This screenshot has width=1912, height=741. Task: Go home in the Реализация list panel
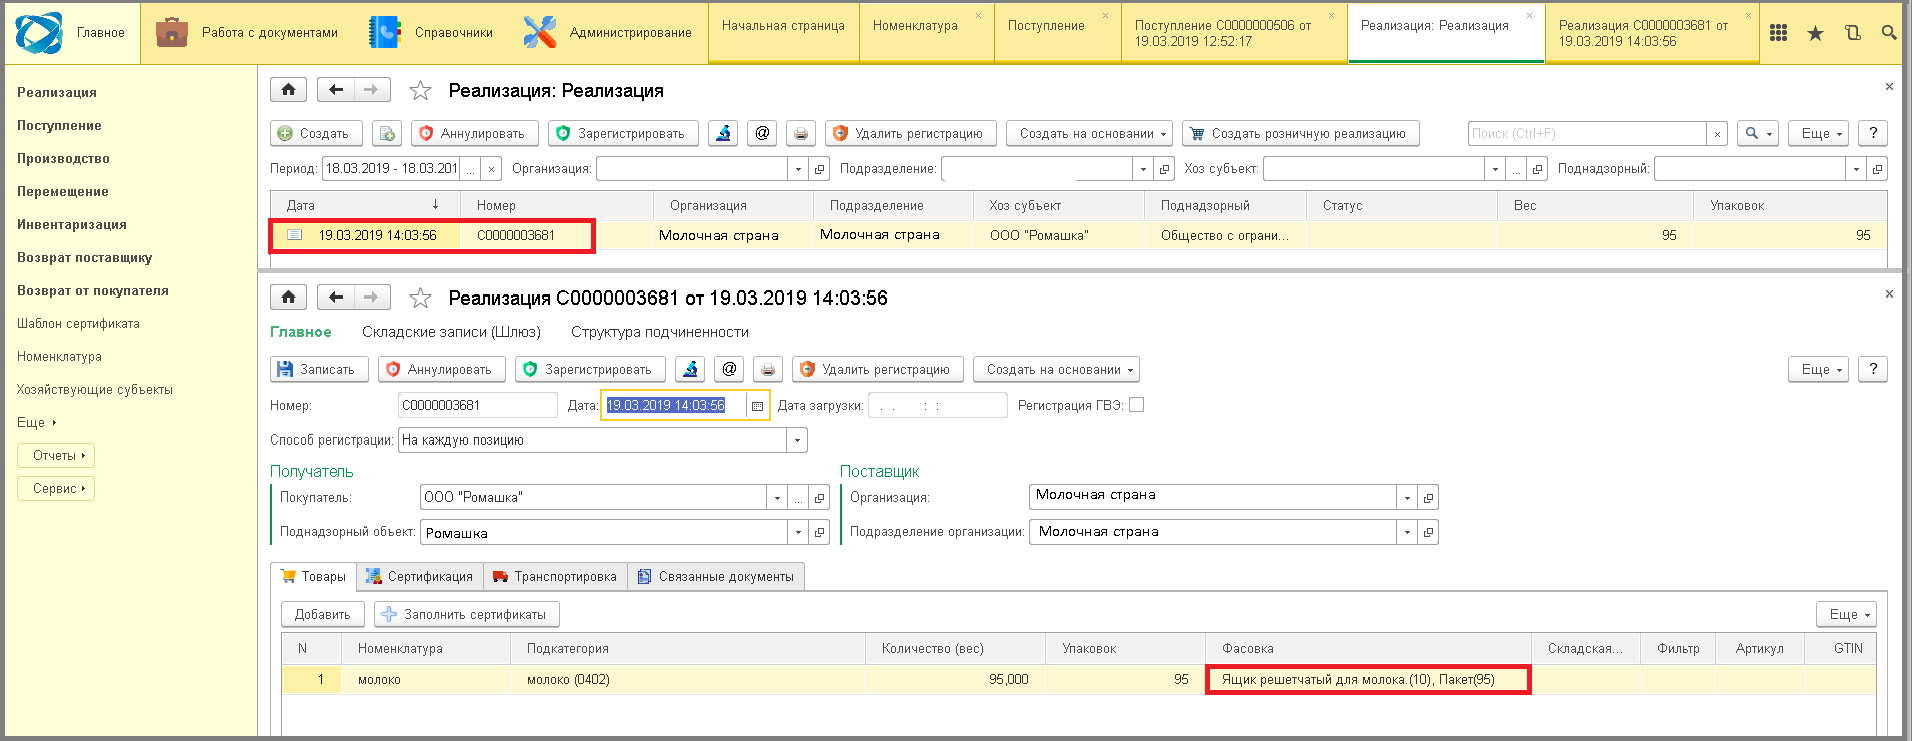coord(288,90)
